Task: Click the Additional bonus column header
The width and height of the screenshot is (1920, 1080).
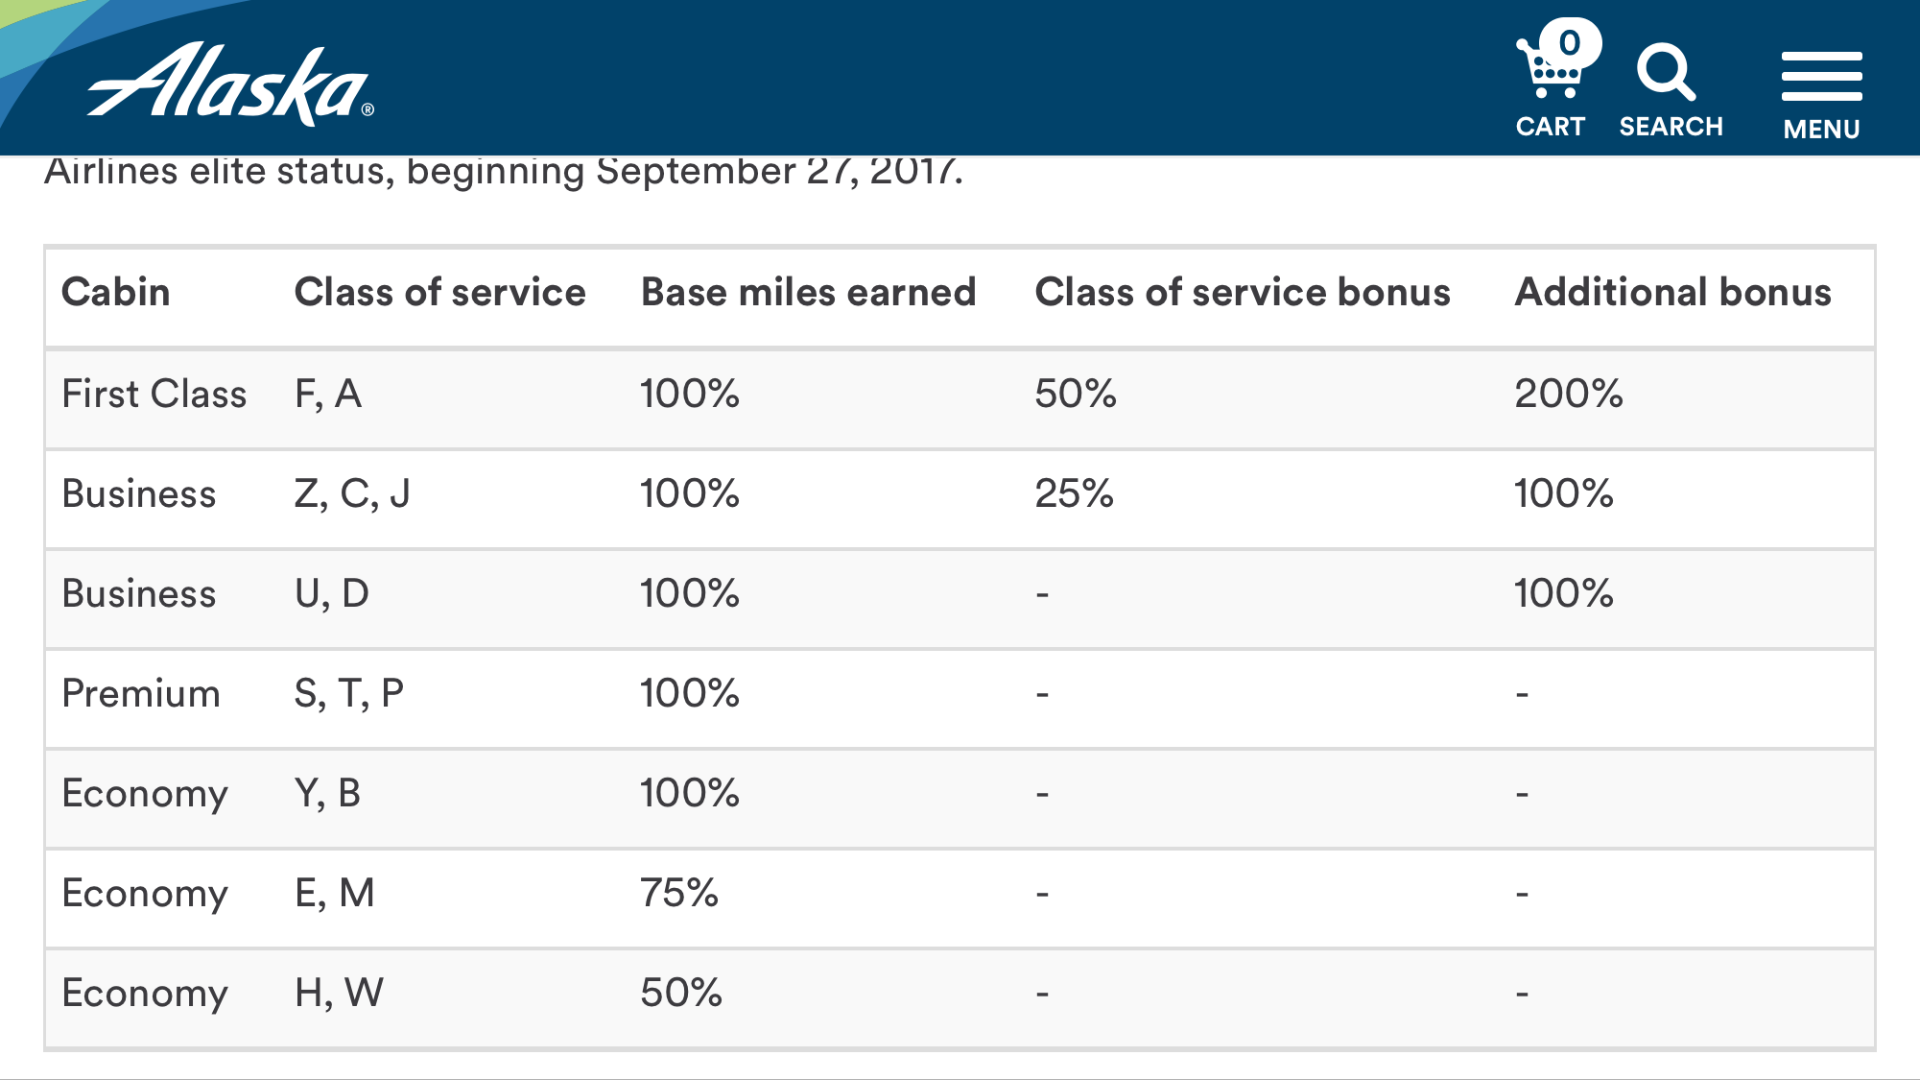Action: click(1672, 292)
